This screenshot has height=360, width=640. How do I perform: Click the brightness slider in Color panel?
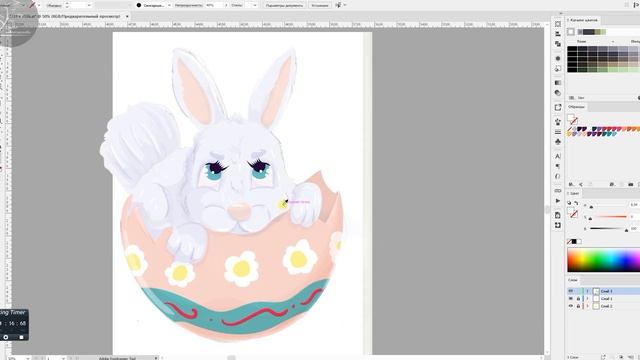click(608, 229)
